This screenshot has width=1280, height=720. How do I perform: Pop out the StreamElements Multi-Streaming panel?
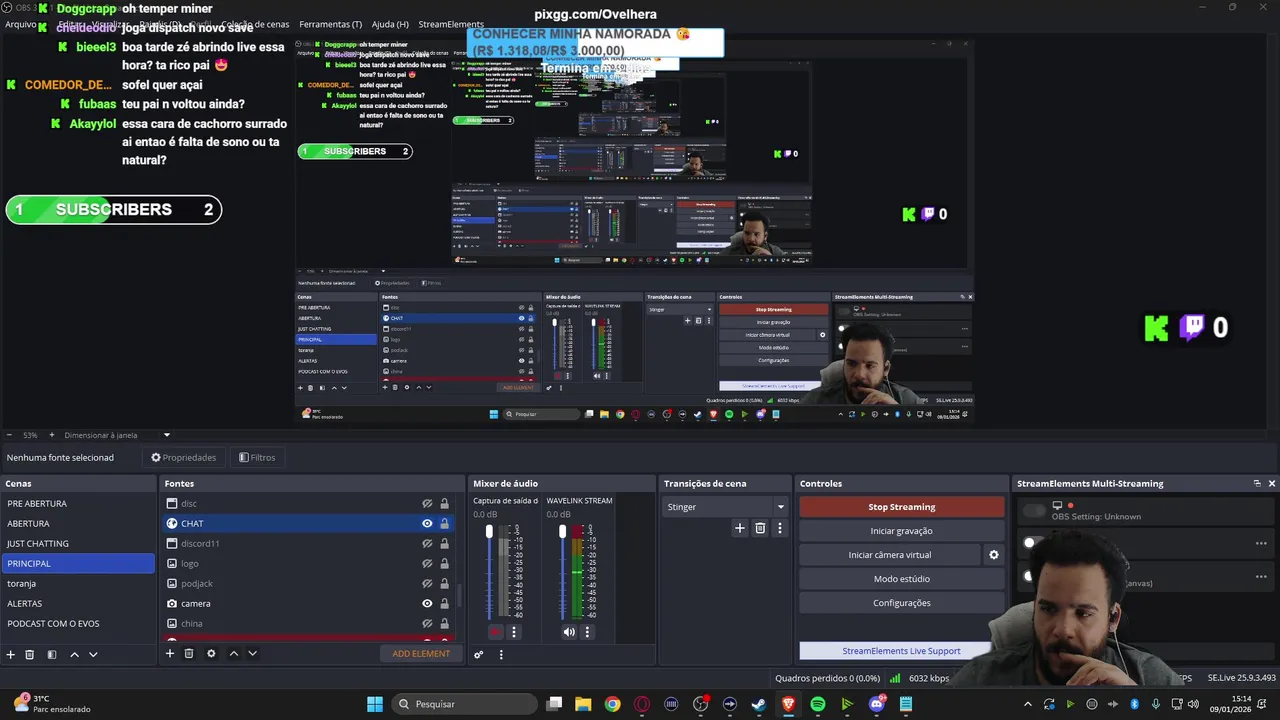click(1257, 483)
